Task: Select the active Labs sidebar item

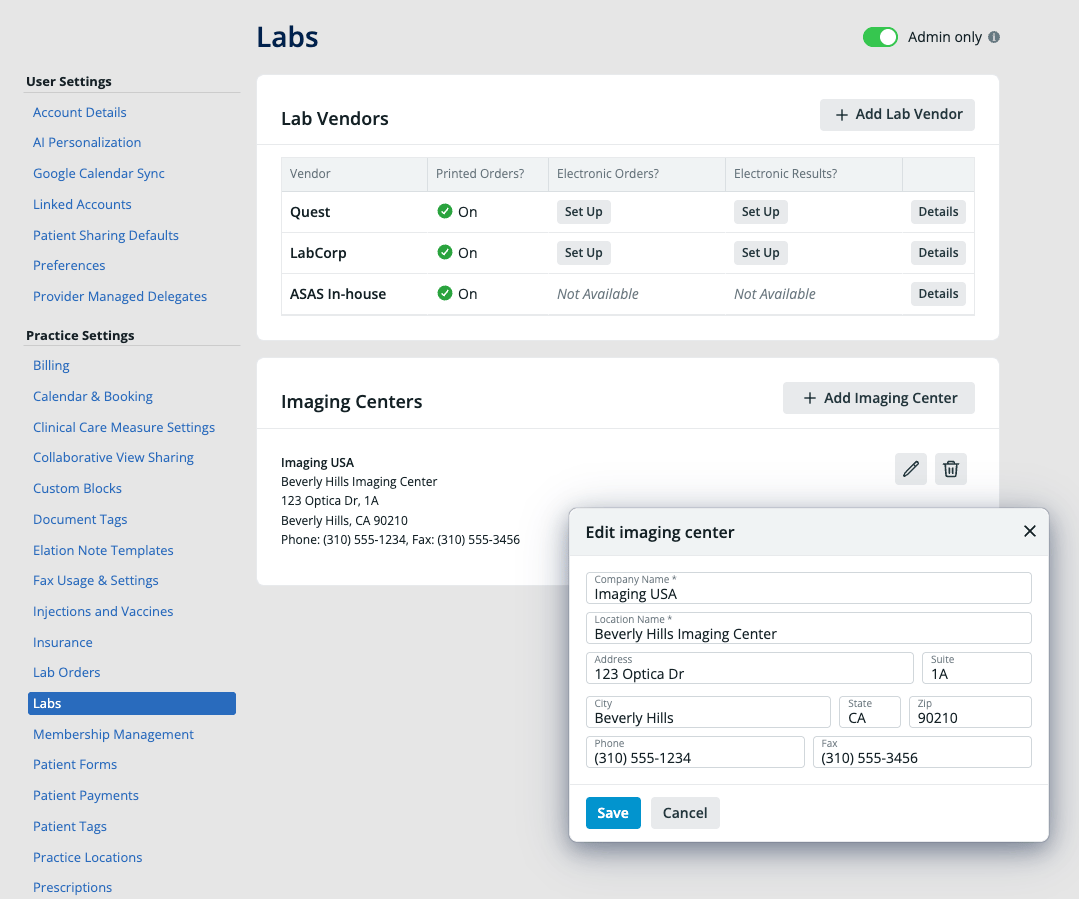Action: [131, 704]
